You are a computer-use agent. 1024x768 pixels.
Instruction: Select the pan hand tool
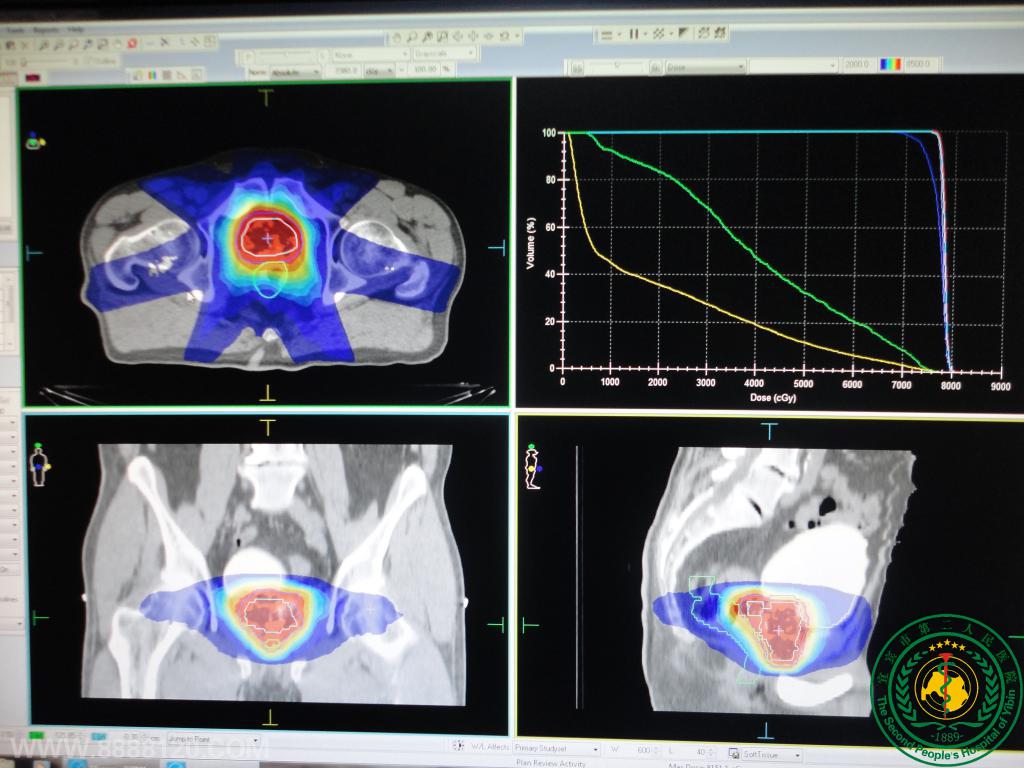coord(396,36)
